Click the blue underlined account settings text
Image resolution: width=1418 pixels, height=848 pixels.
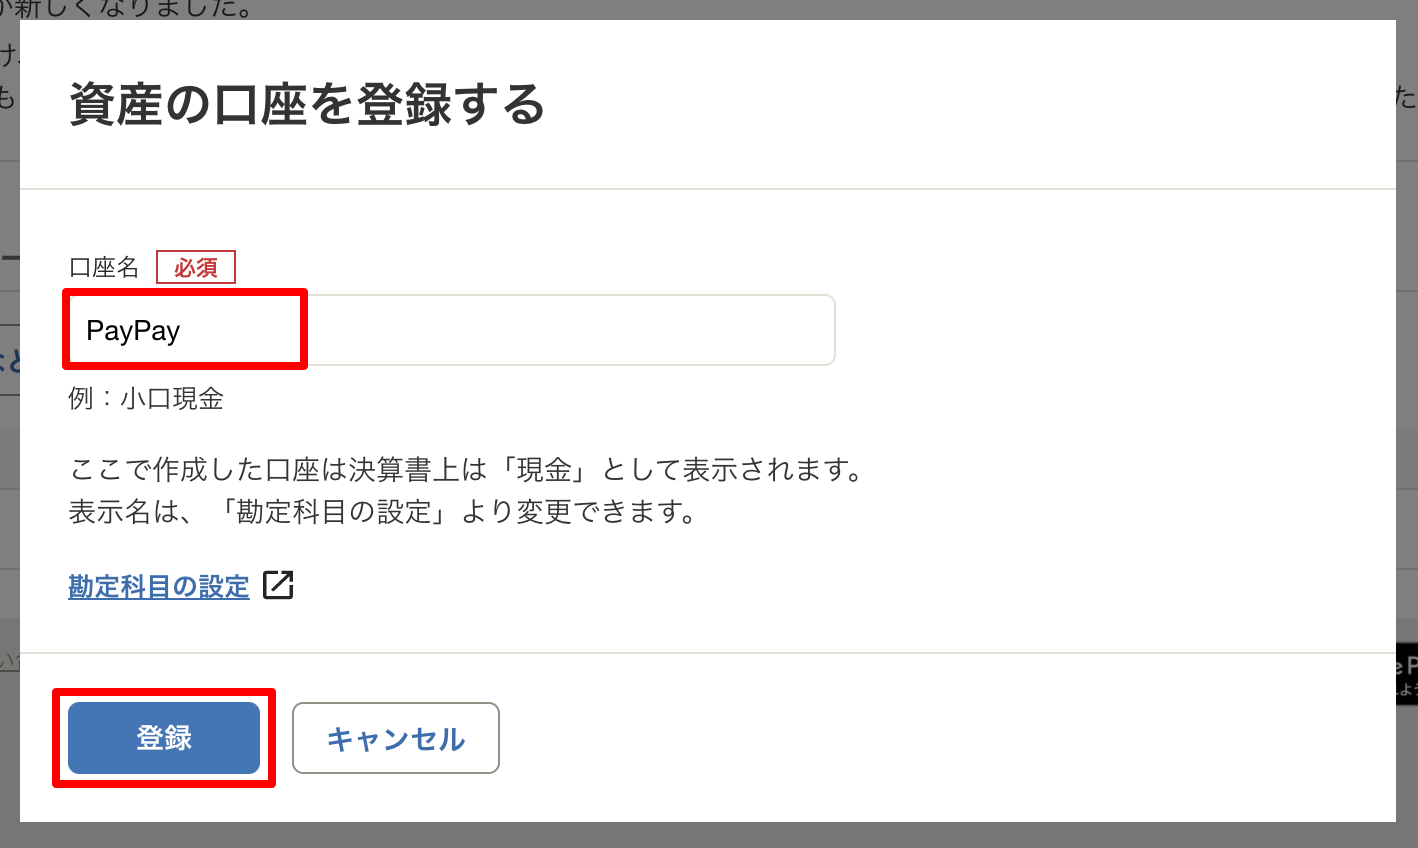[x=159, y=587]
